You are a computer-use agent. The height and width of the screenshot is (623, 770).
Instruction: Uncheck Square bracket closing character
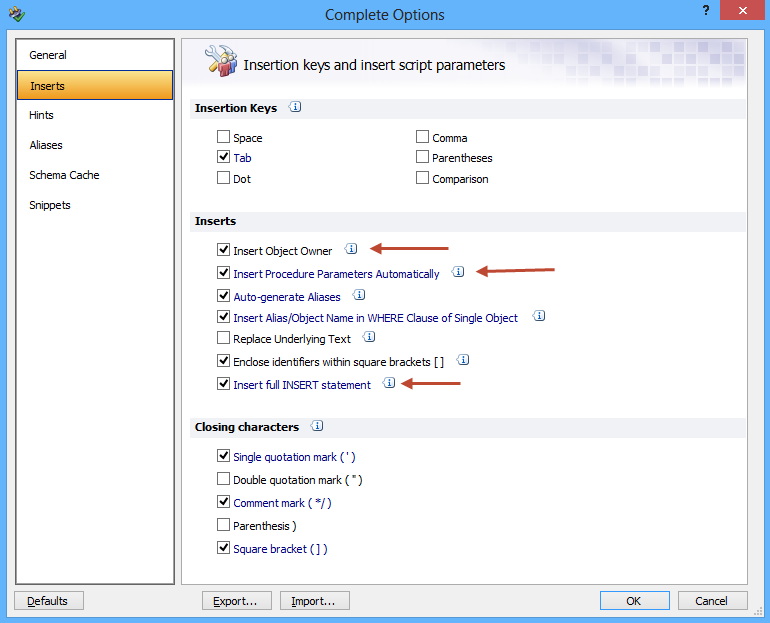223,547
